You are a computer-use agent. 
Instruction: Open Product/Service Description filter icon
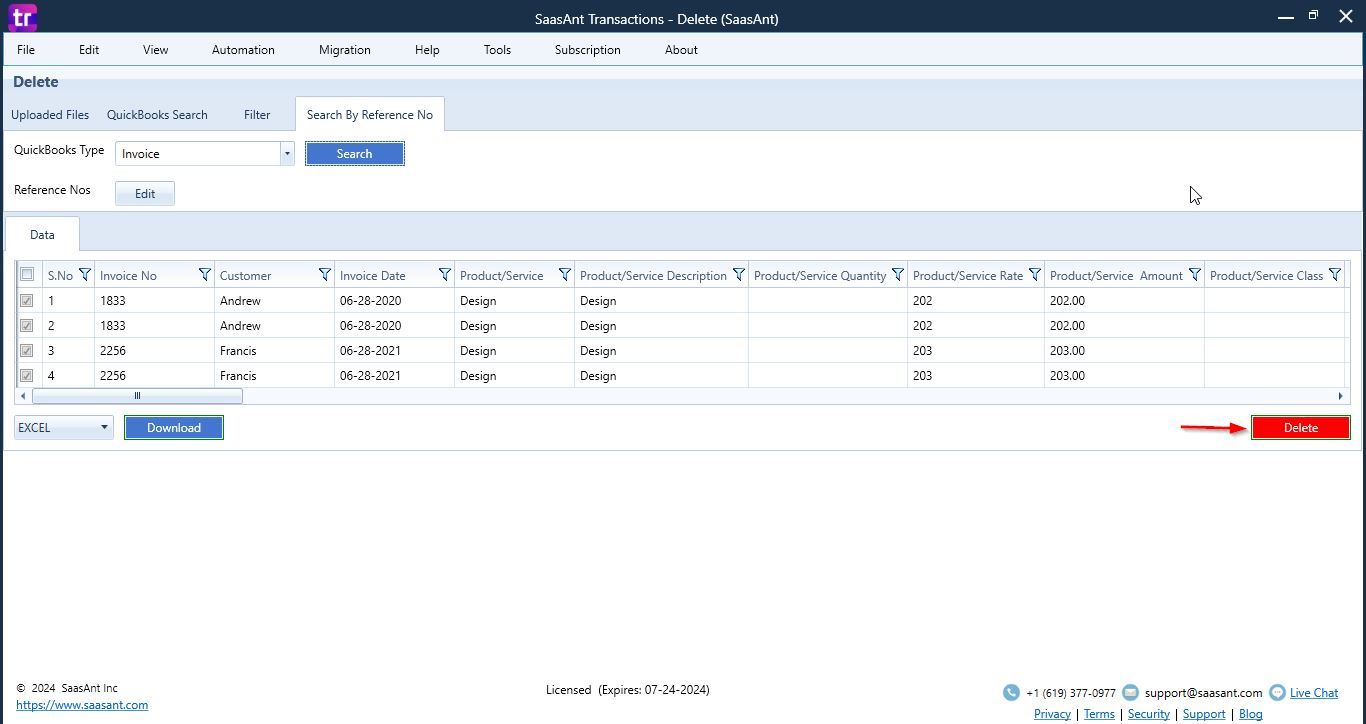point(739,275)
